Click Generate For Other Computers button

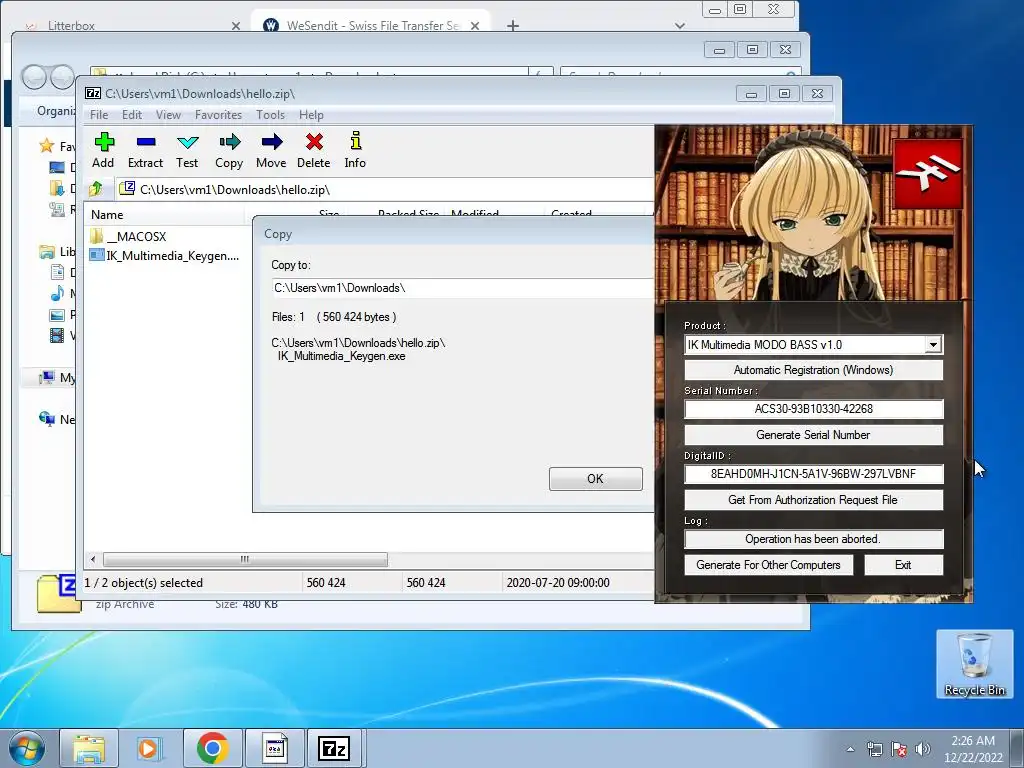coord(769,565)
